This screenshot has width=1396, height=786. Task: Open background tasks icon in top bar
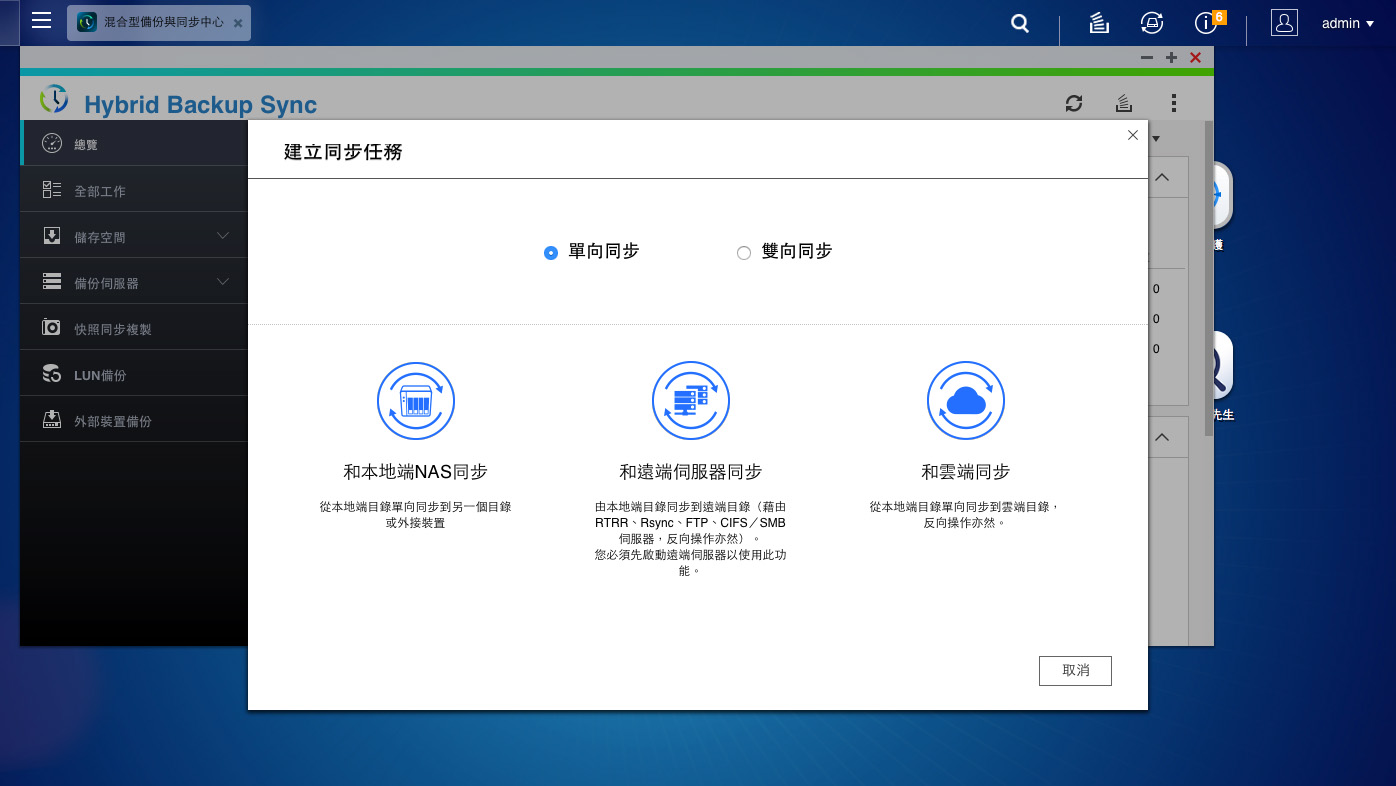tap(1099, 23)
